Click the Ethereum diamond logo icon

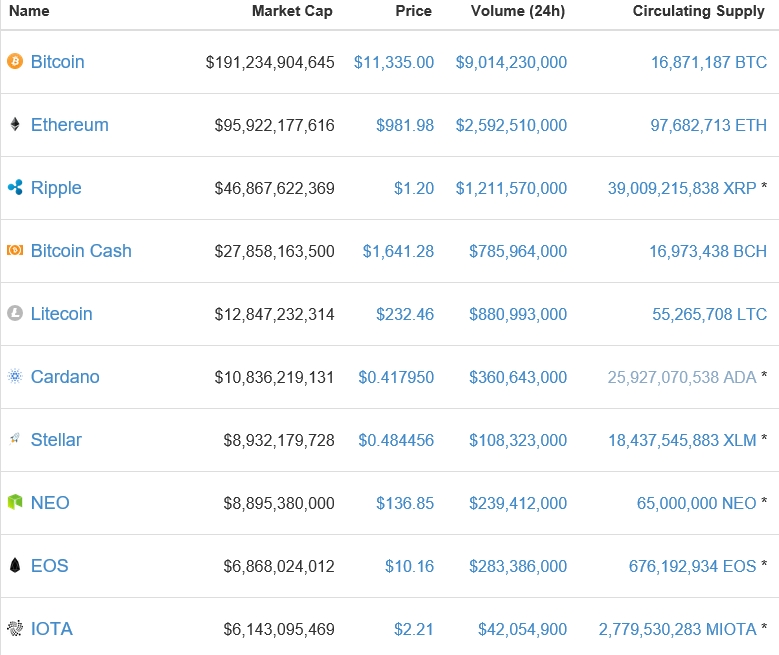coord(15,125)
